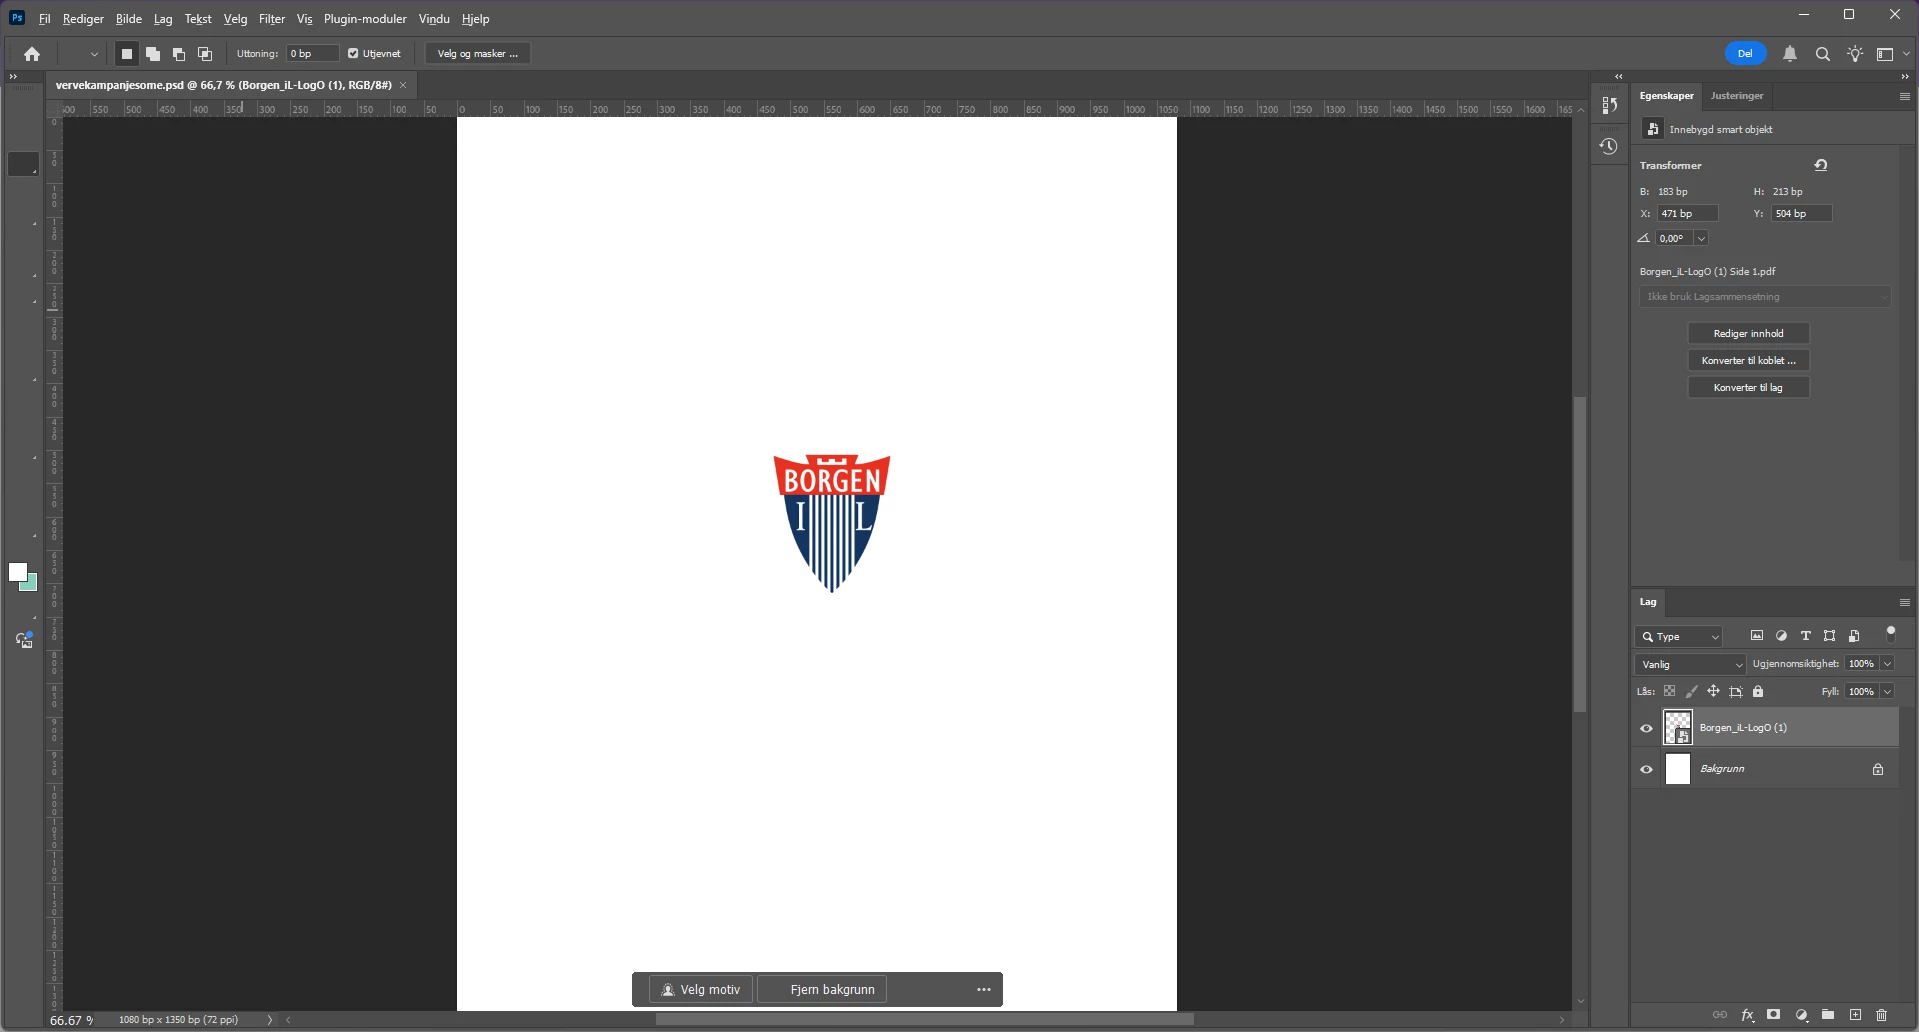The width and height of the screenshot is (1919, 1032).
Task: Swap to quick mask icon in toolbar
Action: click(24, 640)
